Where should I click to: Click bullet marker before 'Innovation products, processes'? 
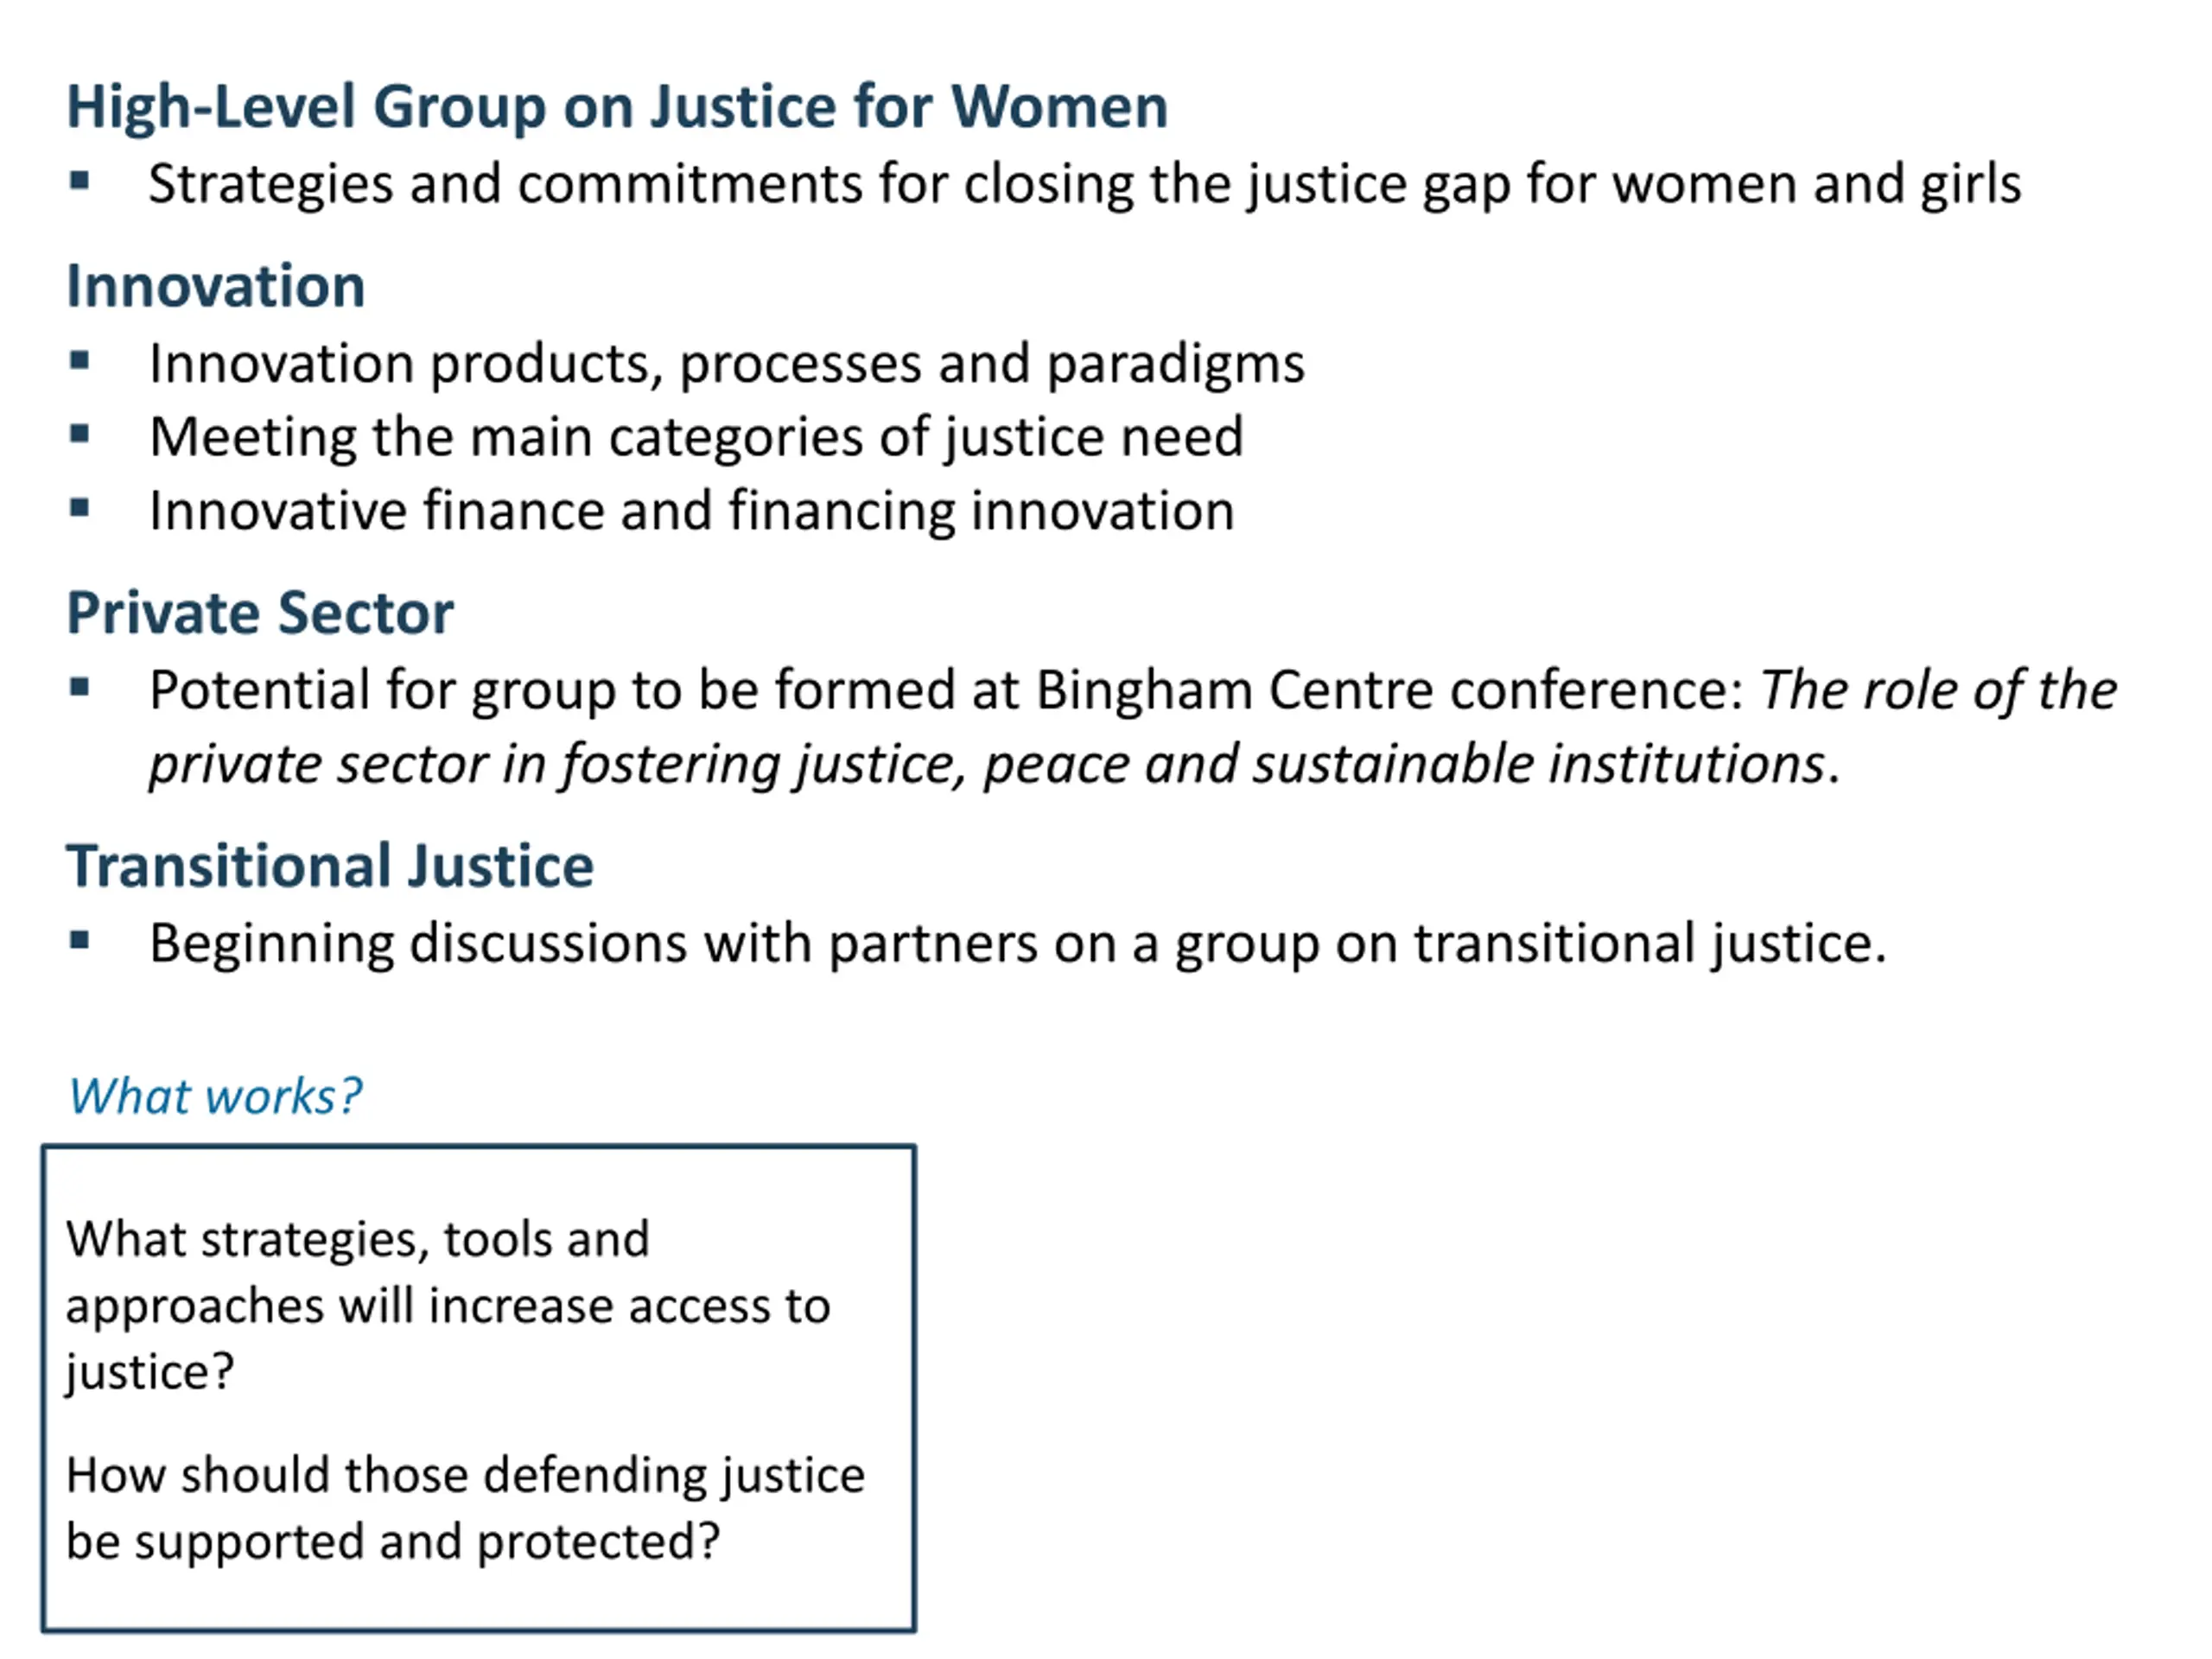pyautogui.click(x=80, y=360)
